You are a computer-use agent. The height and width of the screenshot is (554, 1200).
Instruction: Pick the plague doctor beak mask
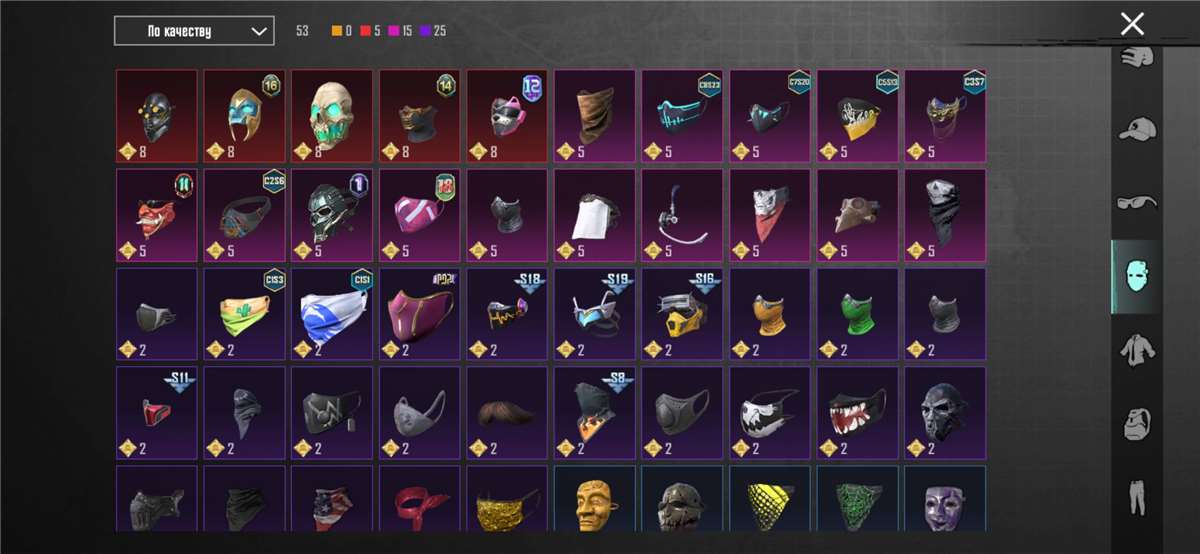pos(858,214)
